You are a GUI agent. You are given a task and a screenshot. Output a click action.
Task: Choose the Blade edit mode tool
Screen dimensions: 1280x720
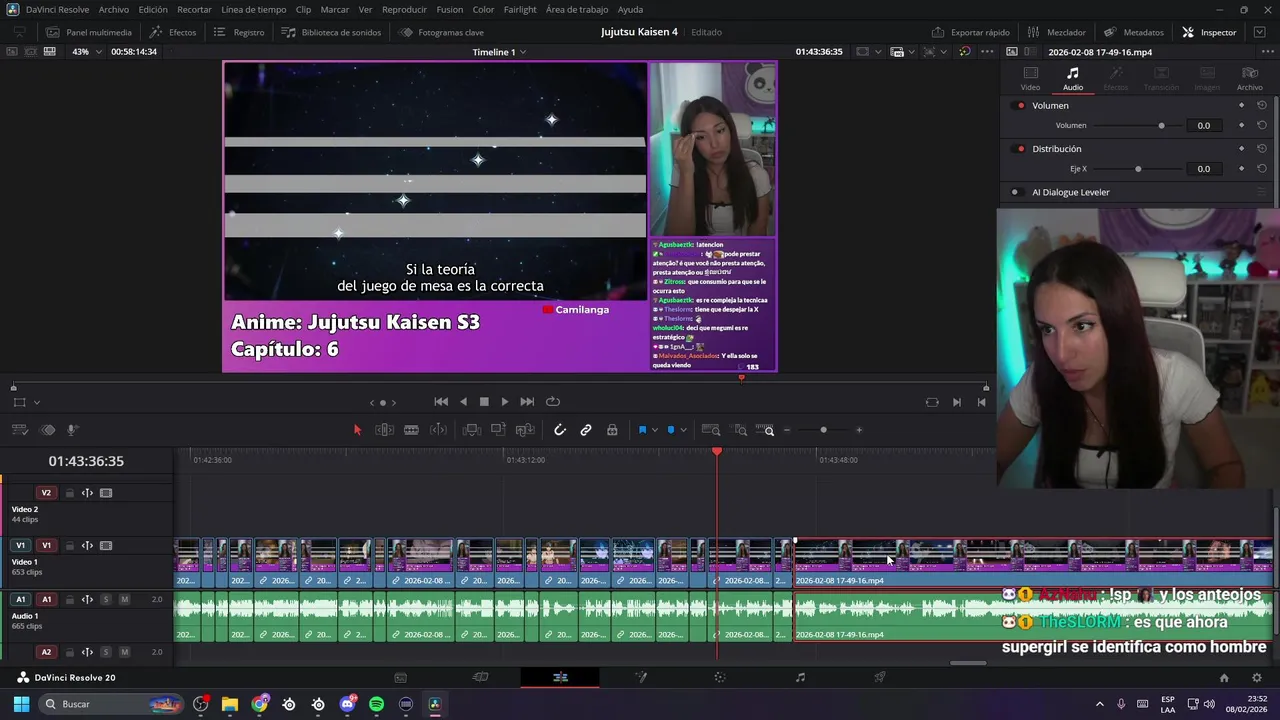click(411, 430)
